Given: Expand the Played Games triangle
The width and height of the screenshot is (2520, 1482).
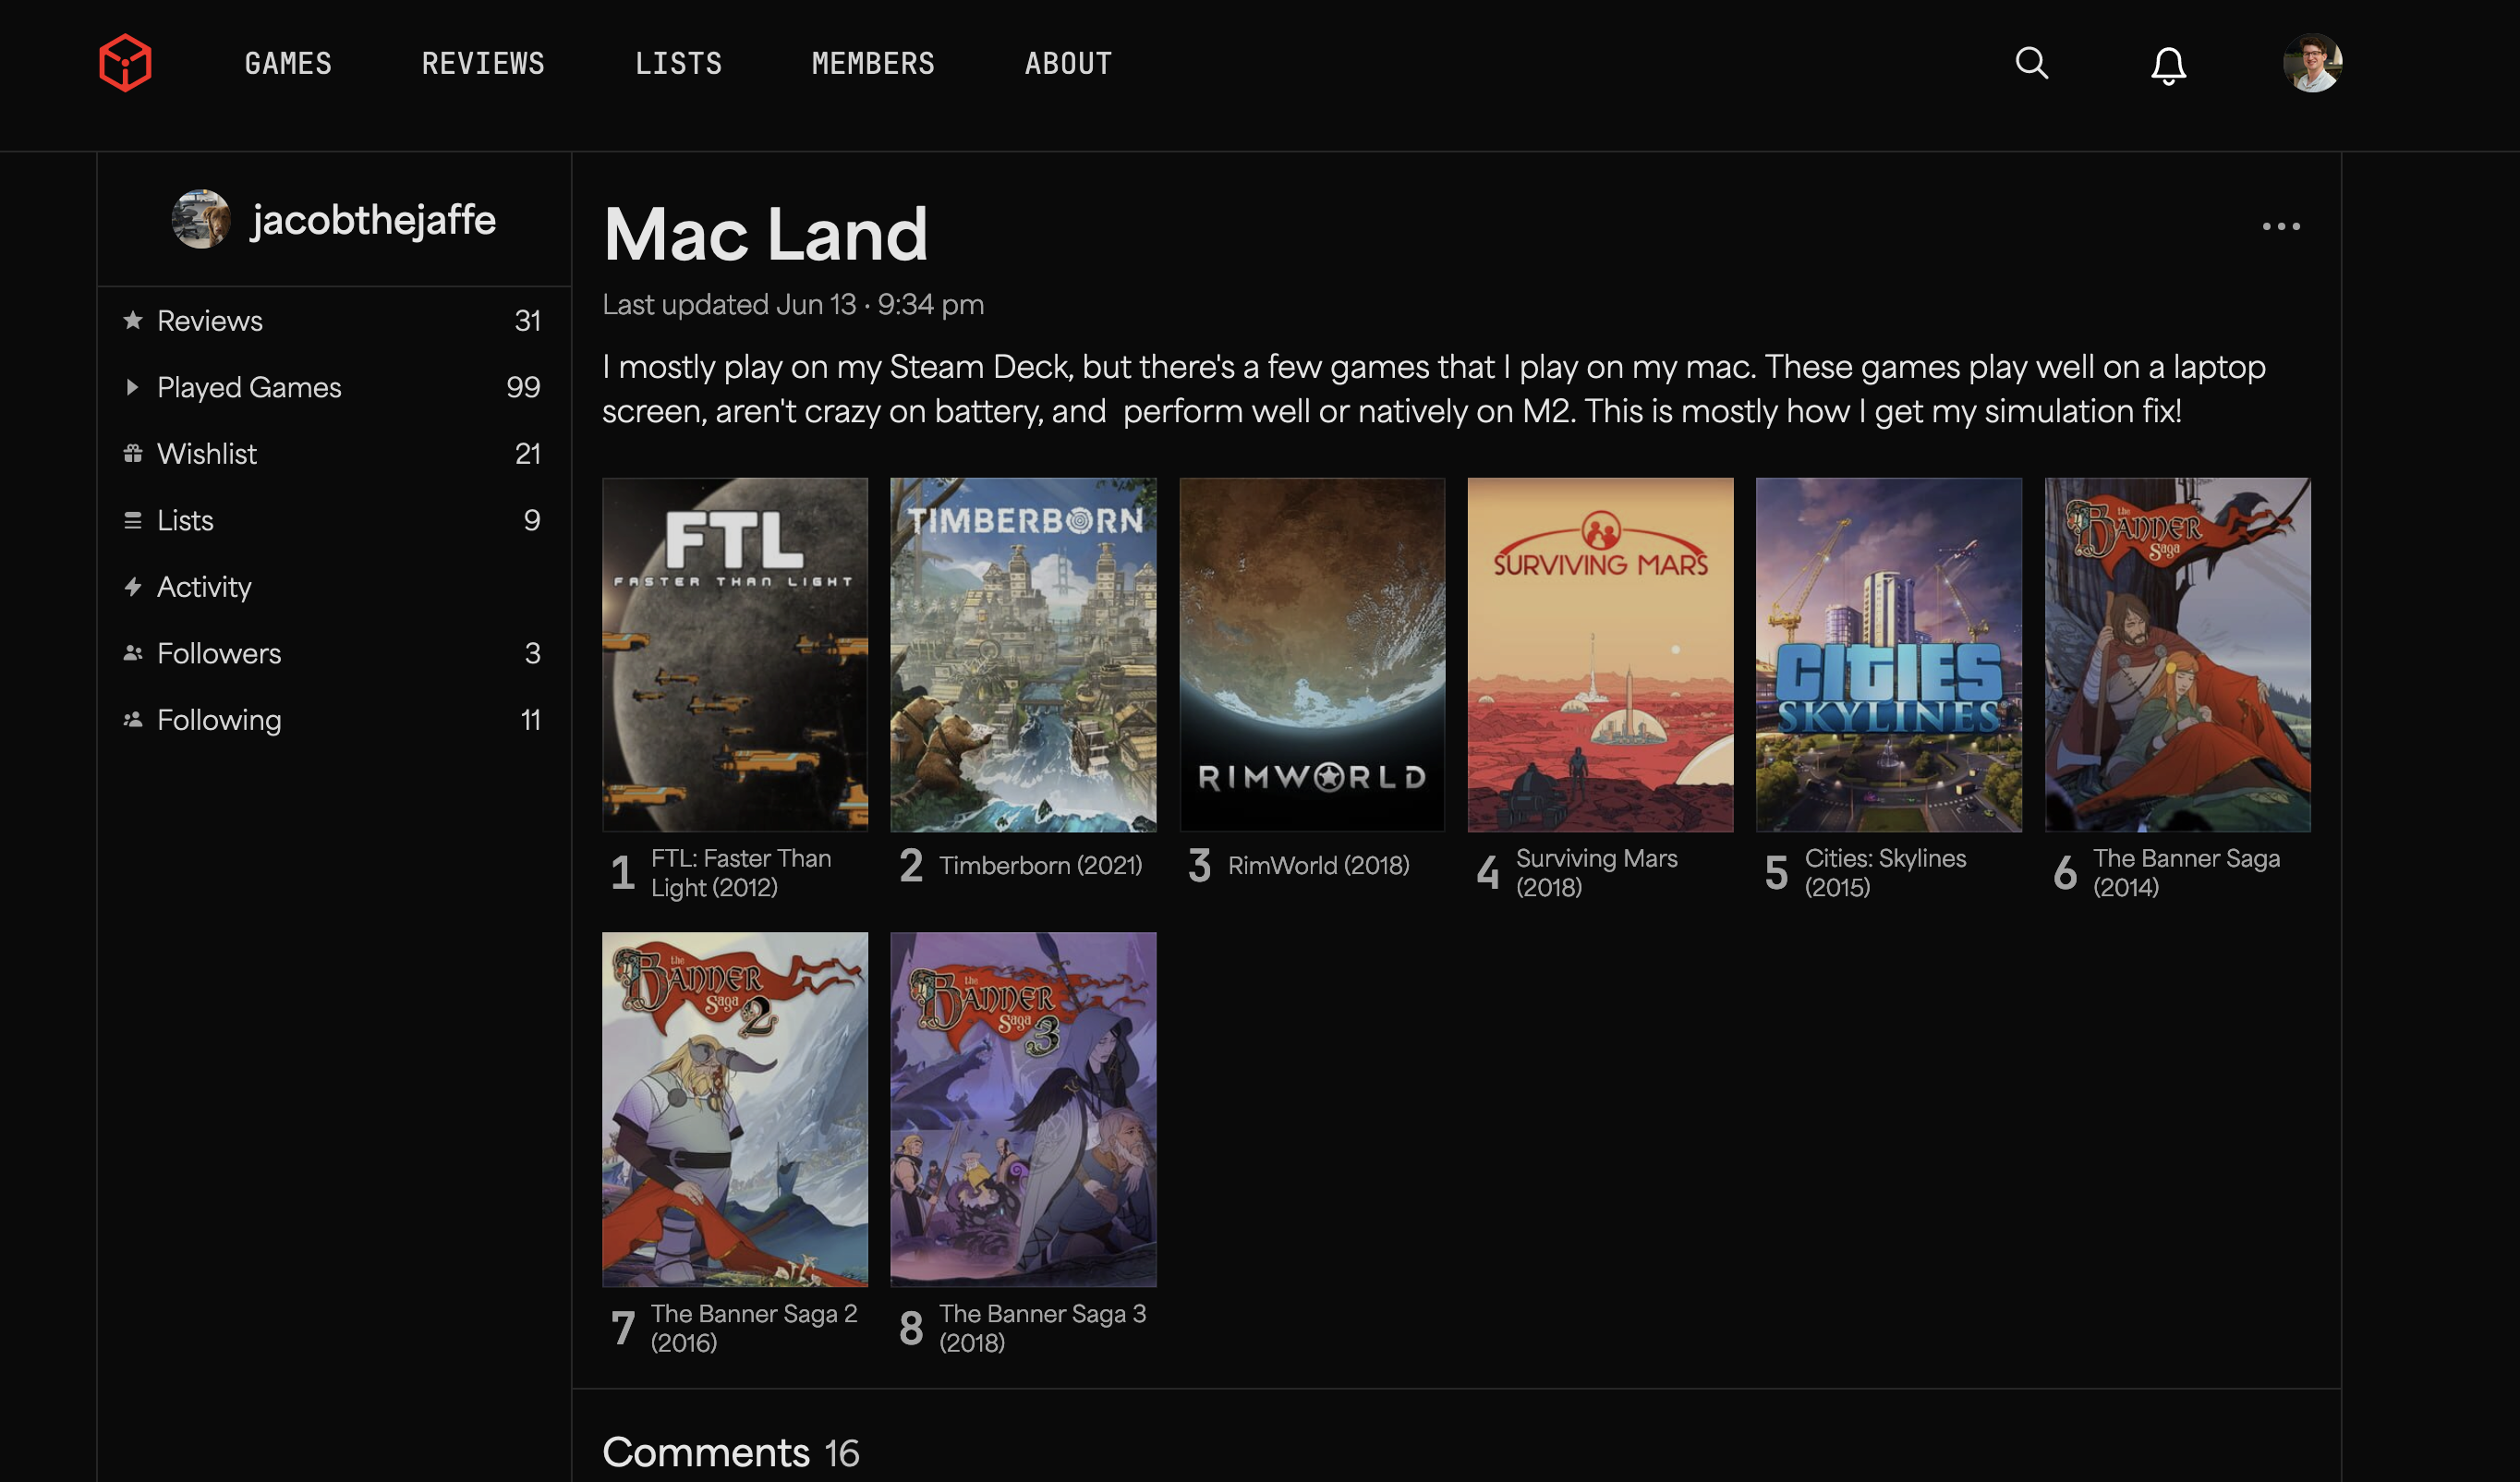Looking at the screenshot, I should (132, 387).
